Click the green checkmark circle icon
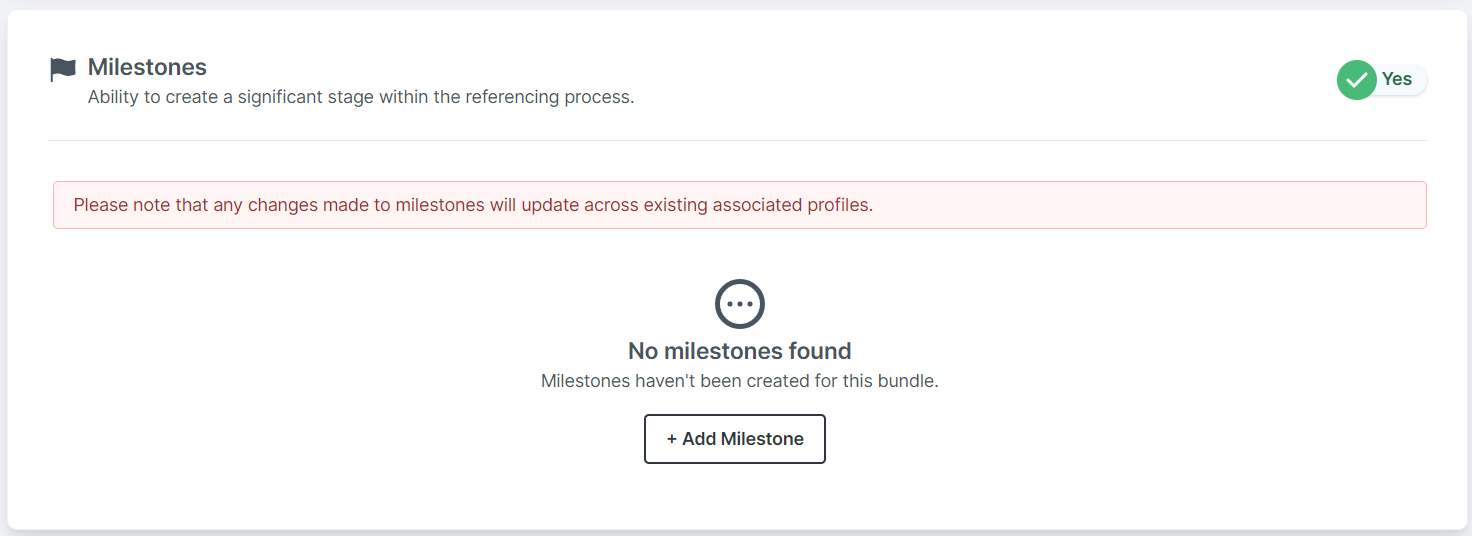The image size is (1472, 536). point(1356,80)
